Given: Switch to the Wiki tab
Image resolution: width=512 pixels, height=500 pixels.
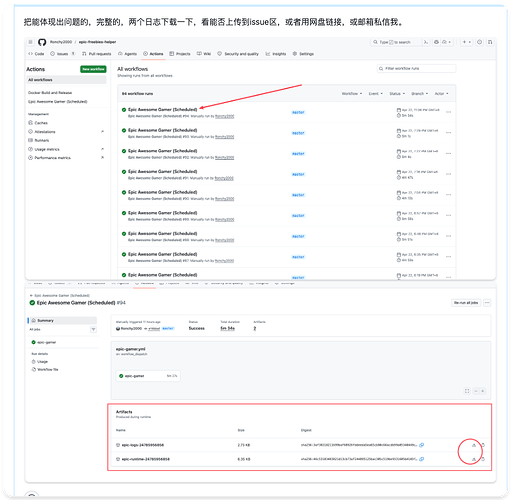Looking at the screenshot, I should pos(204,54).
